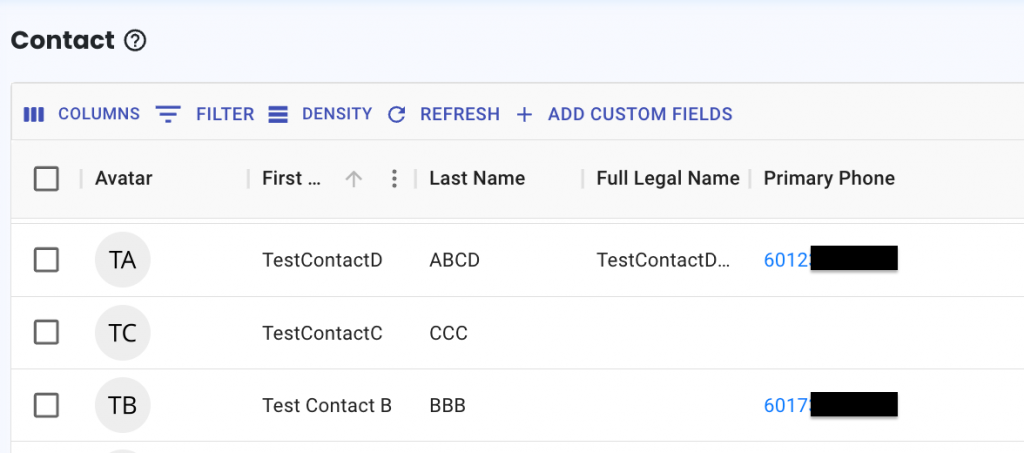Open First Name column menu (three dots)
Screen dimensions: 1024x453
pyautogui.click(x=394, y=179)
